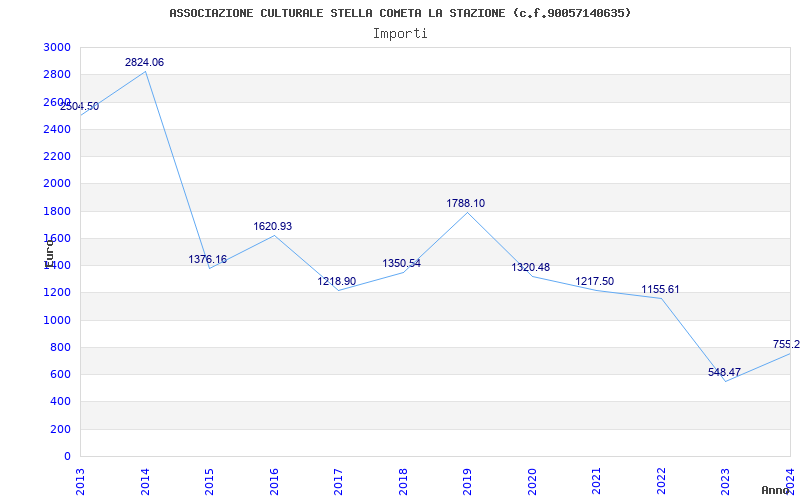Click the 400 y-axis tick label
The image size is (800, 500).
coord(61,402)
